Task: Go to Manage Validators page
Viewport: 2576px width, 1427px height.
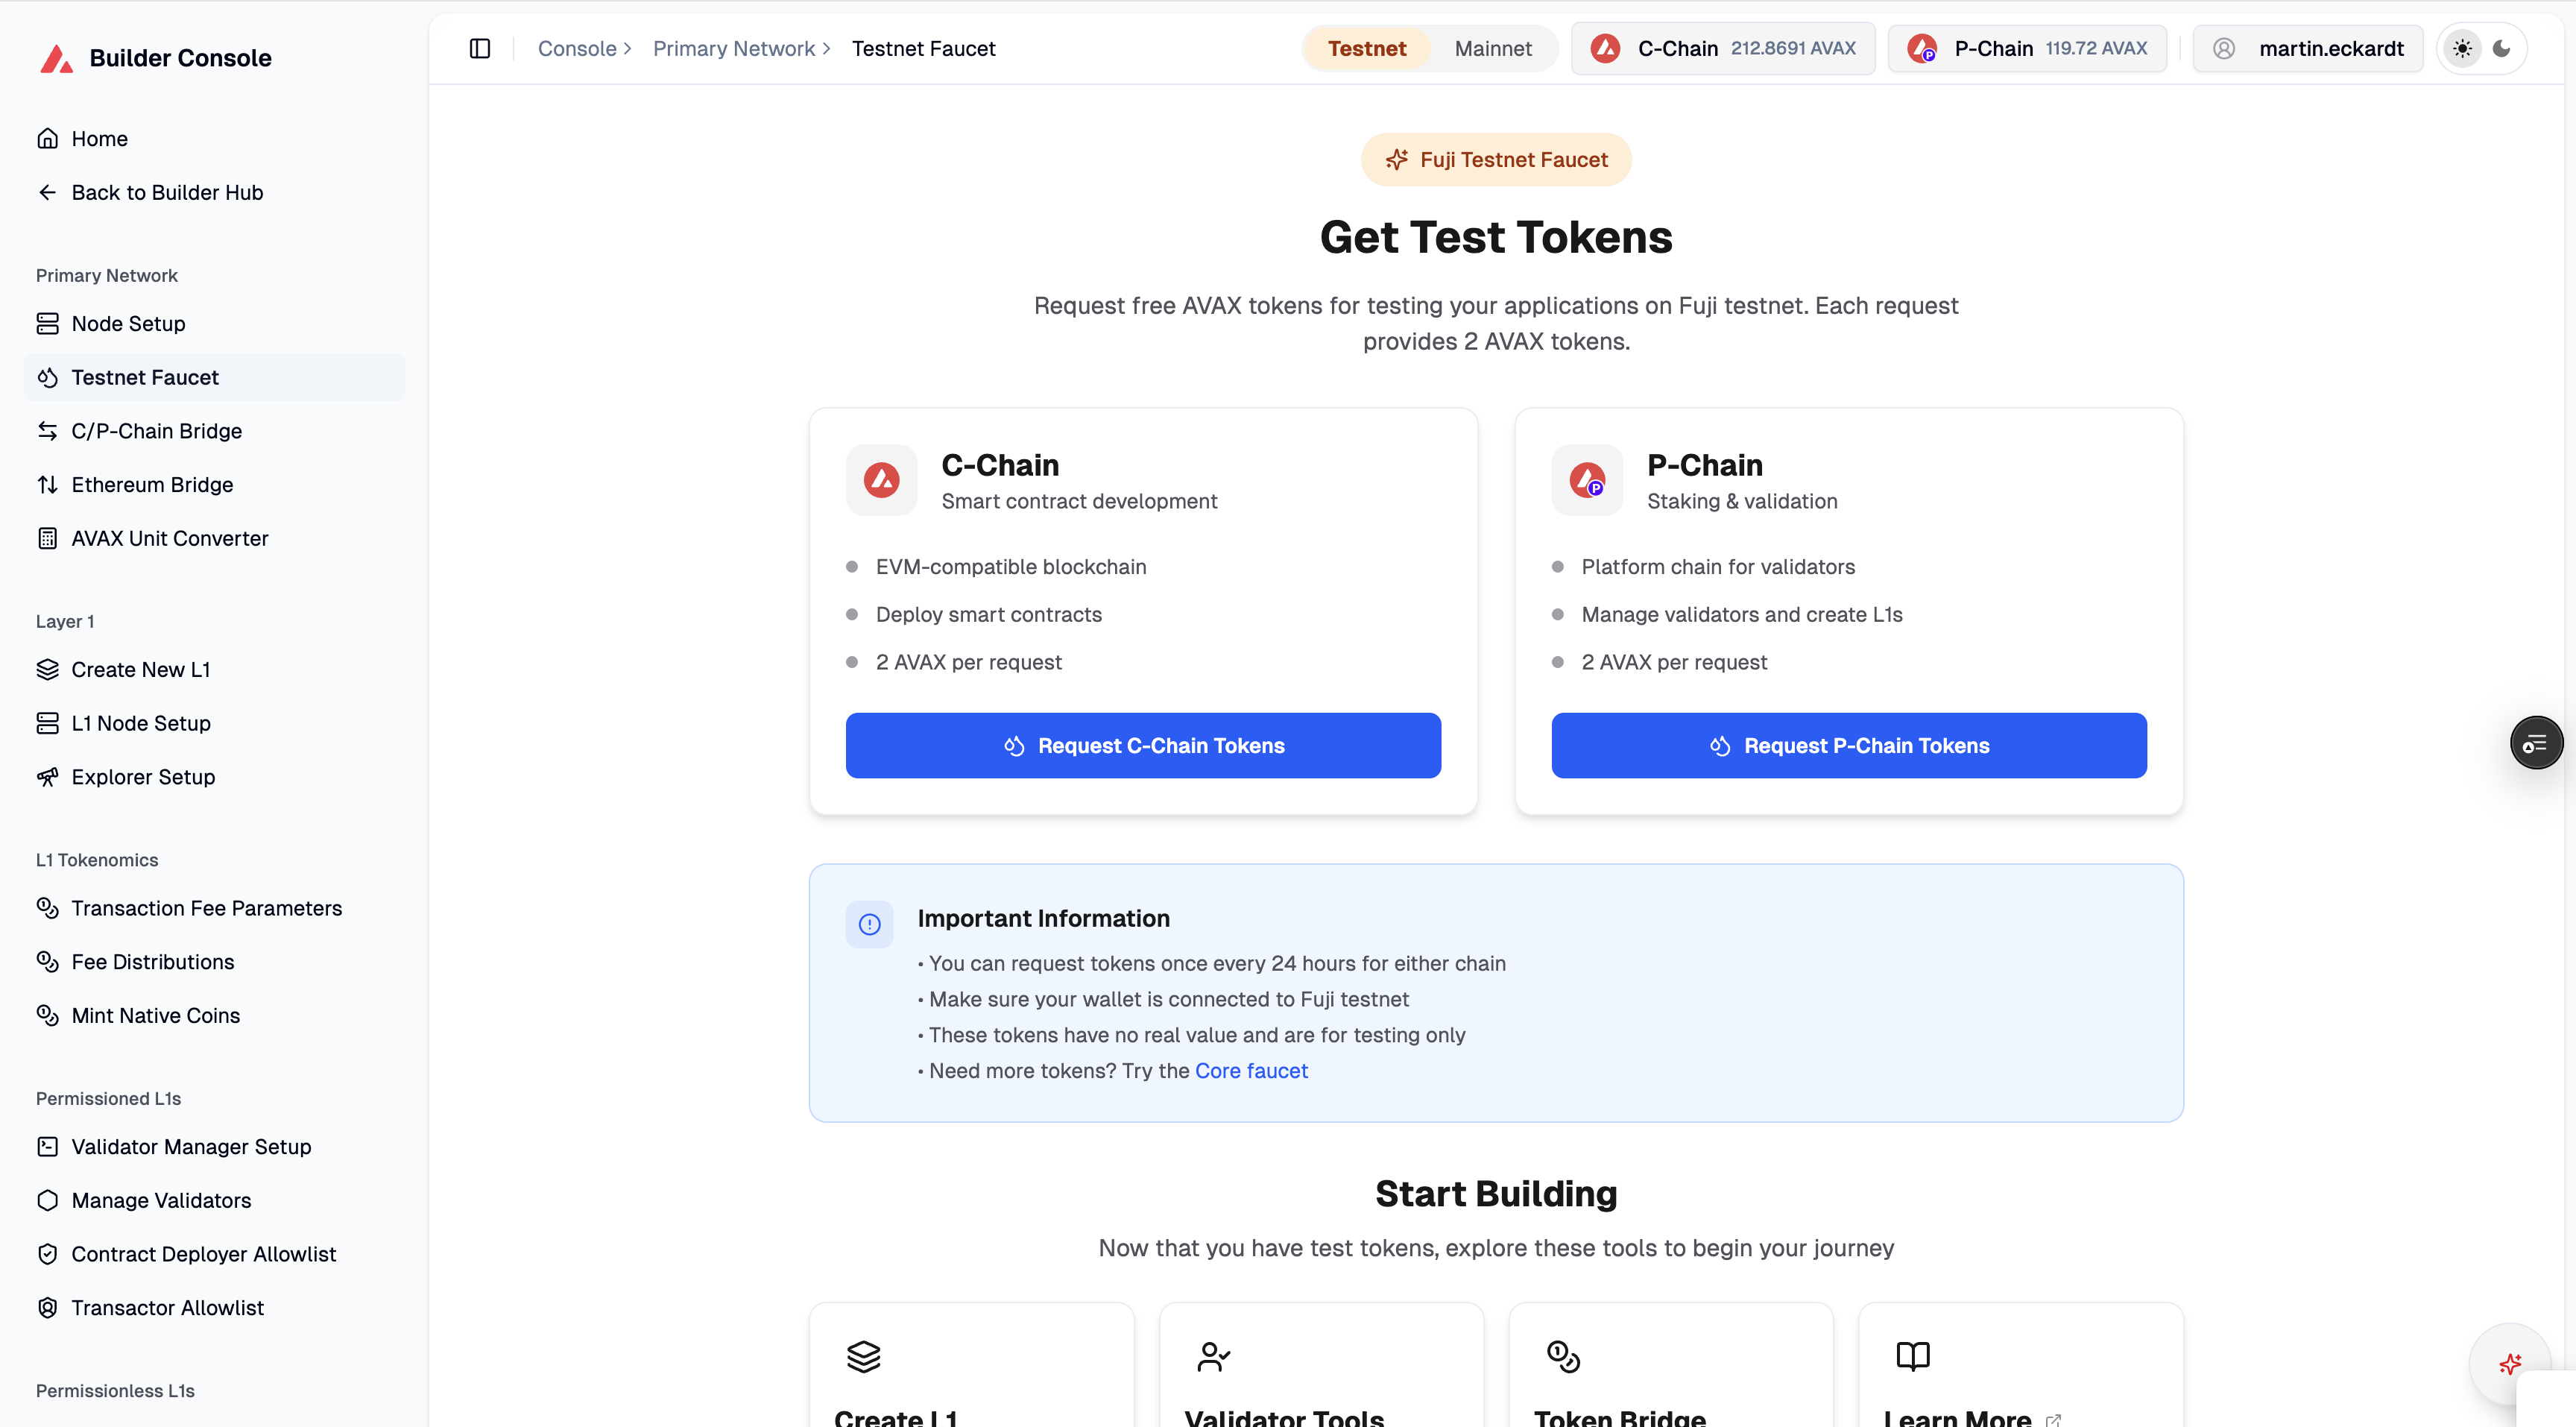Action: click(161, 1200)
